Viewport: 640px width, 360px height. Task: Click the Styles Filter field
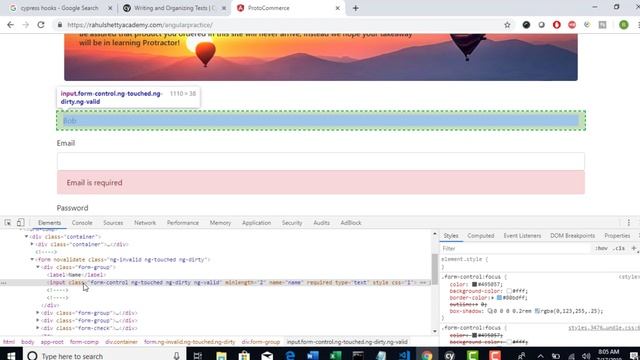[x=515, y=248]
